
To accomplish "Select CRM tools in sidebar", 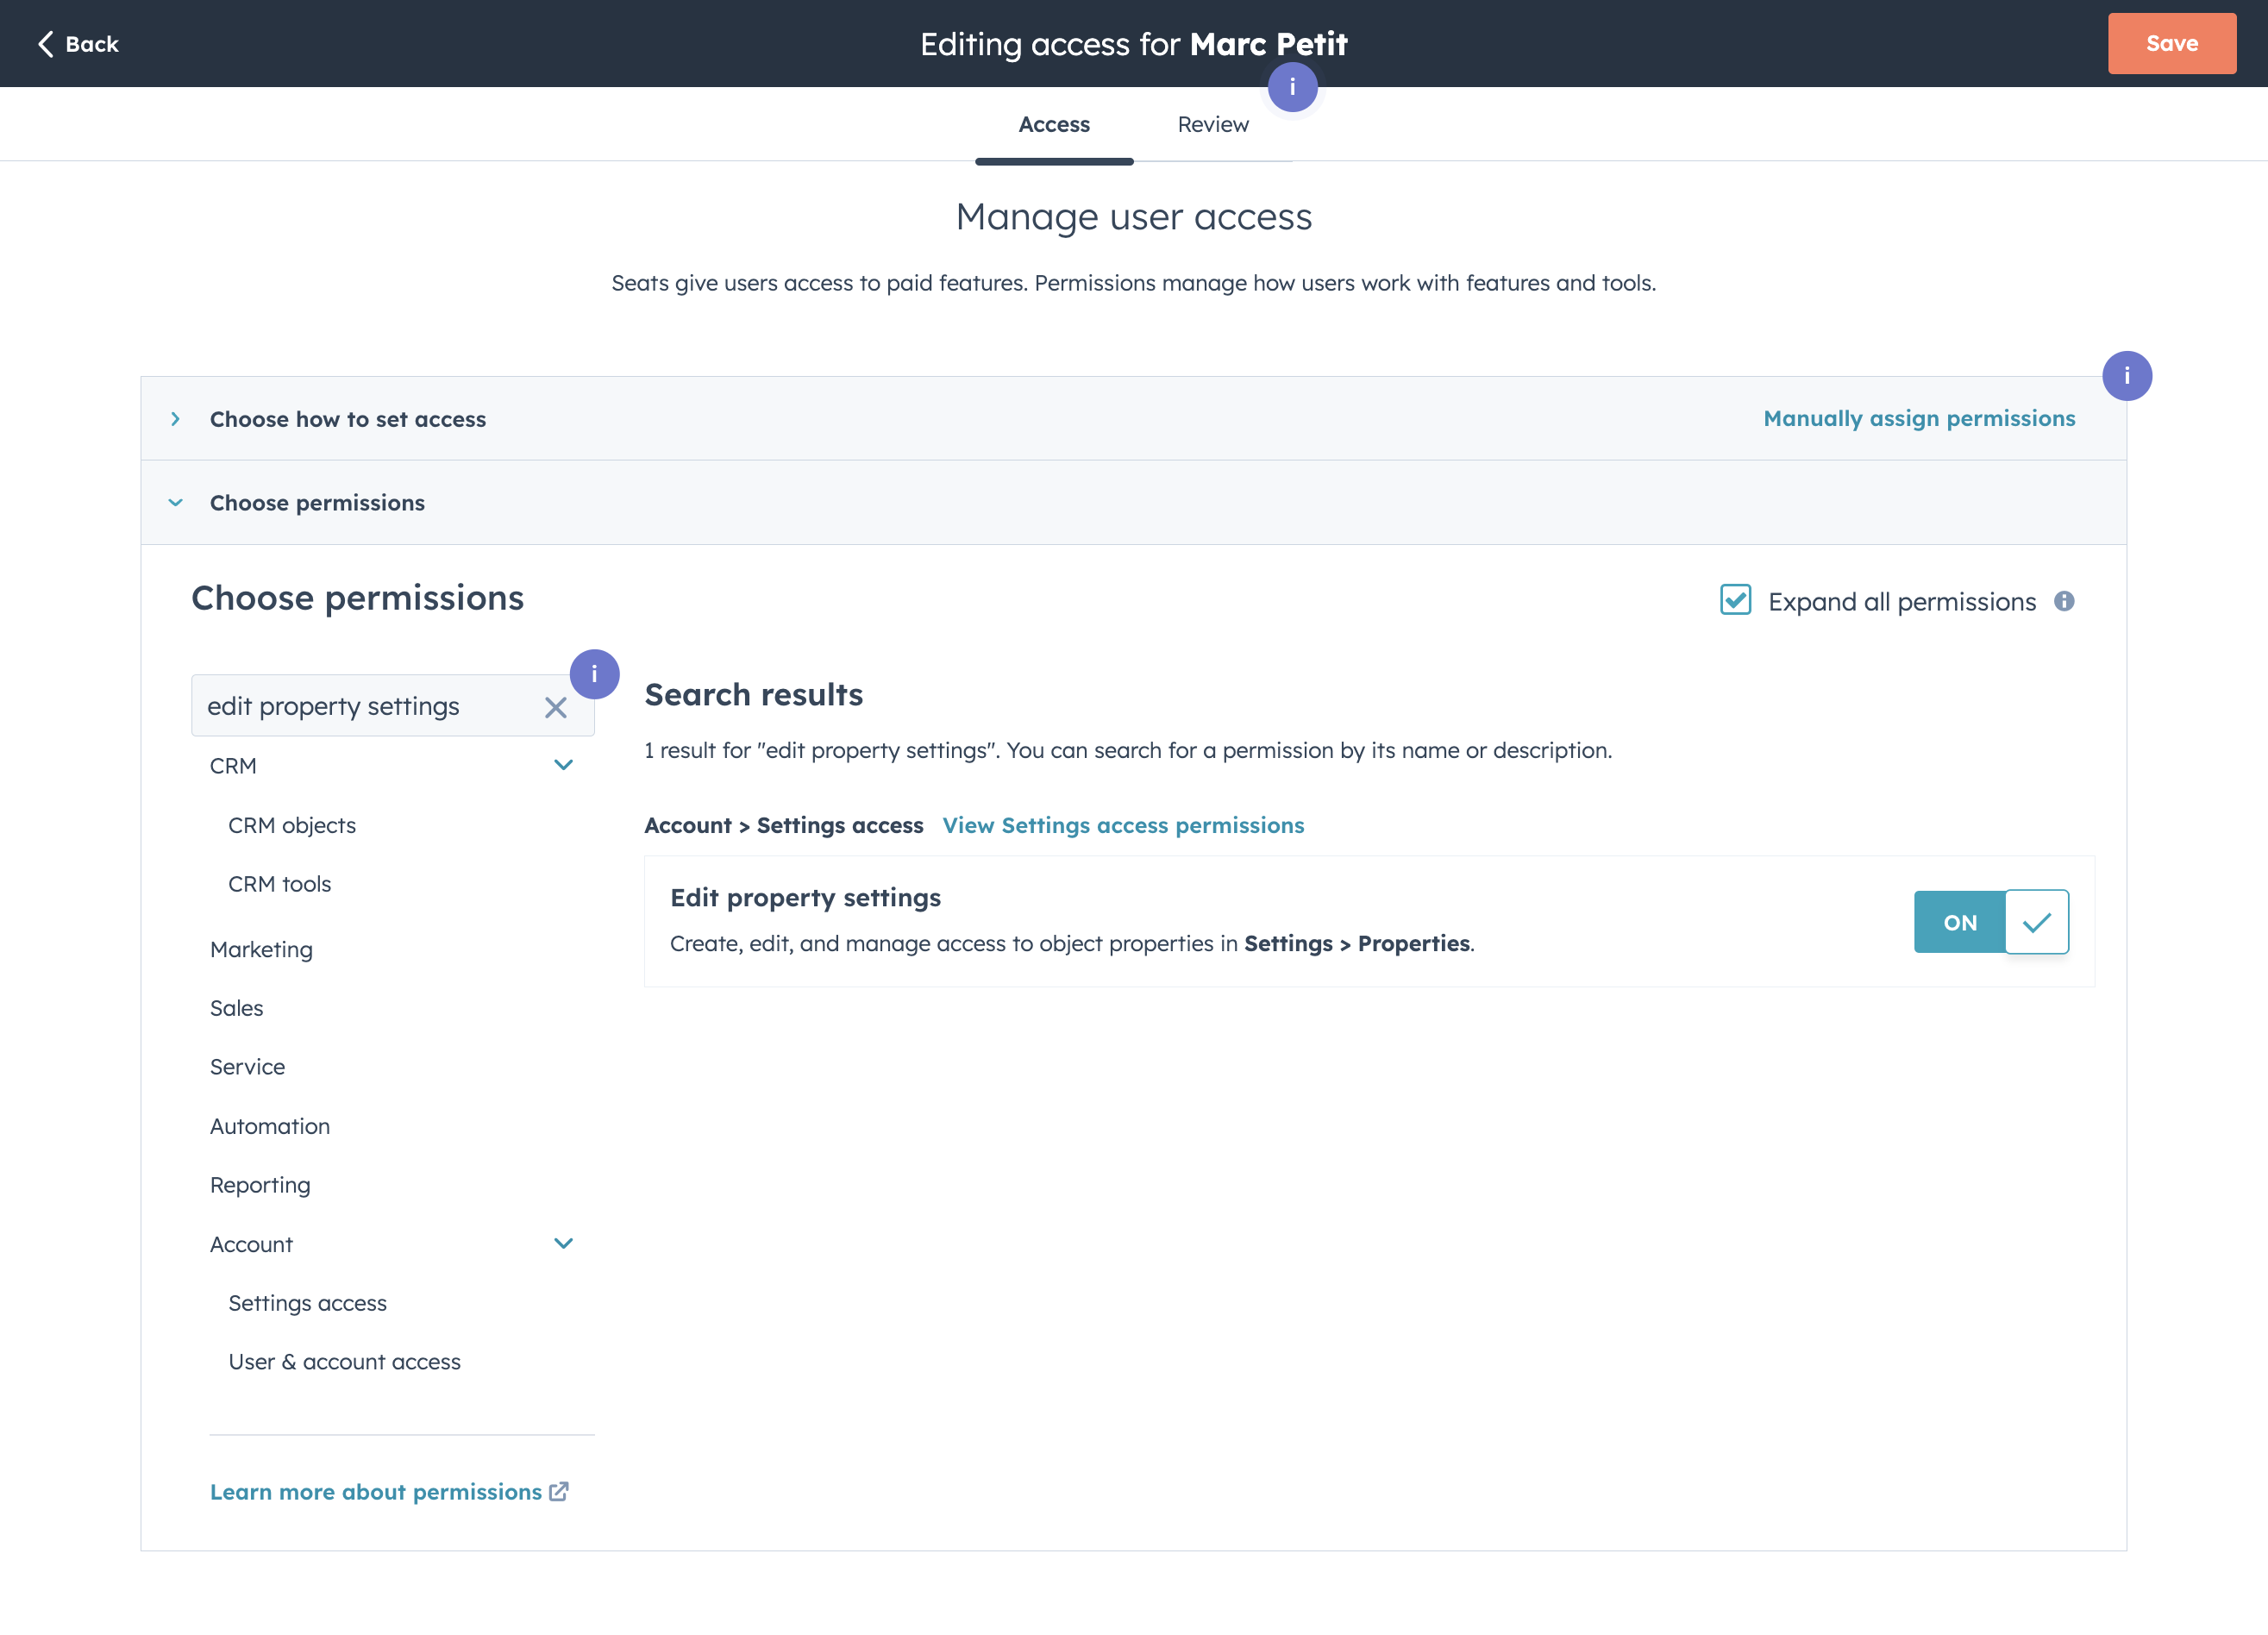I will point(279,884).
